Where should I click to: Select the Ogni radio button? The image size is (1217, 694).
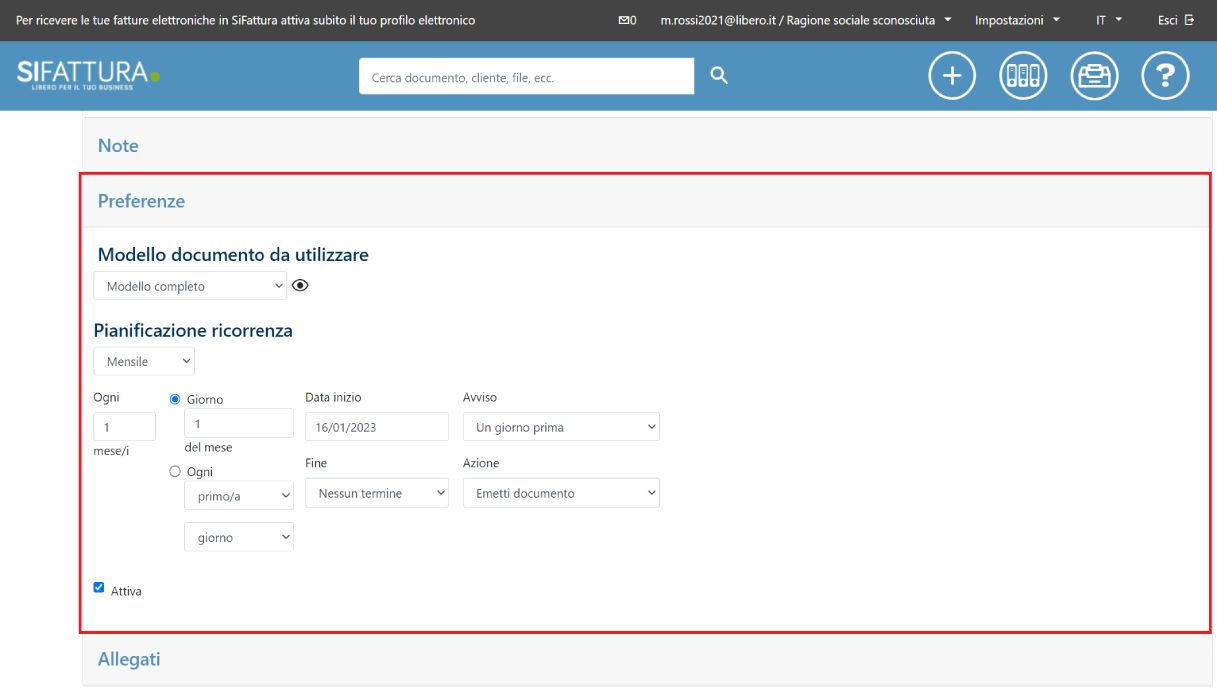coord(175,471)
